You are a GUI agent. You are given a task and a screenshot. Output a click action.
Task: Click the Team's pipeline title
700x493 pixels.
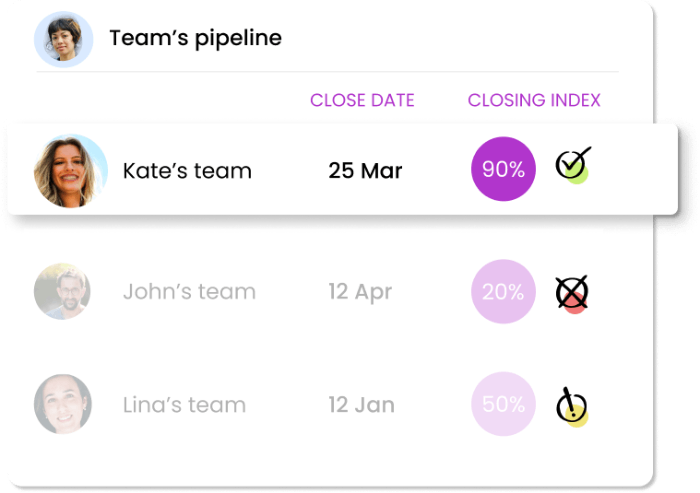[x=196, y=38]
